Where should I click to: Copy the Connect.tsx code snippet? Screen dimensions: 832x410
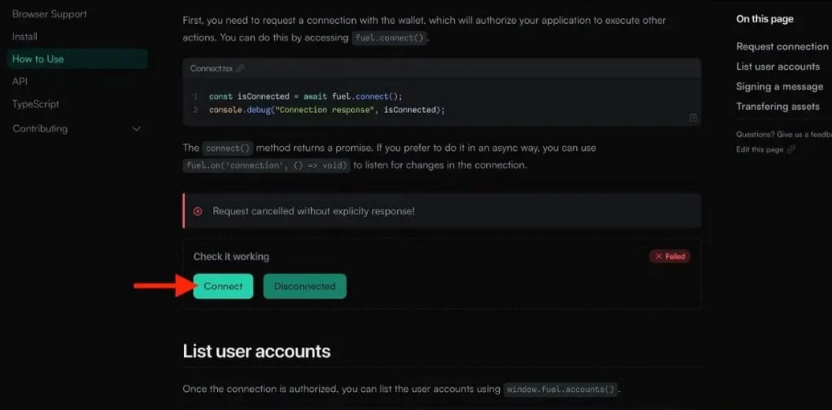click(693, 118)
